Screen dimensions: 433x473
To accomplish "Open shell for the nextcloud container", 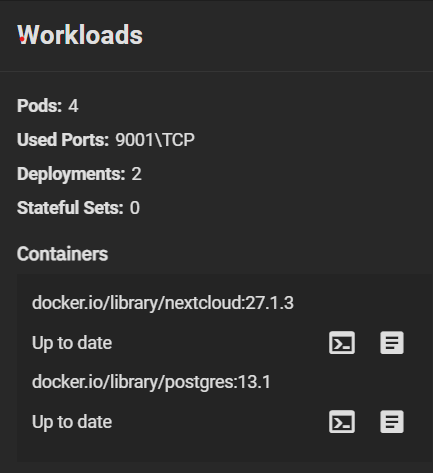I will point(342,343).
